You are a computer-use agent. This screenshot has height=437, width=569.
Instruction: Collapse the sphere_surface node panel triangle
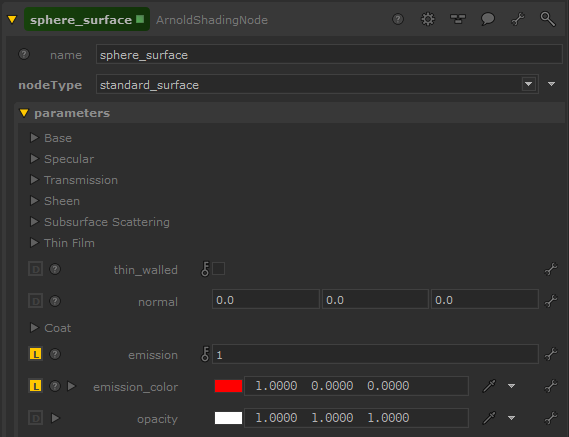(x=12, y=19)
